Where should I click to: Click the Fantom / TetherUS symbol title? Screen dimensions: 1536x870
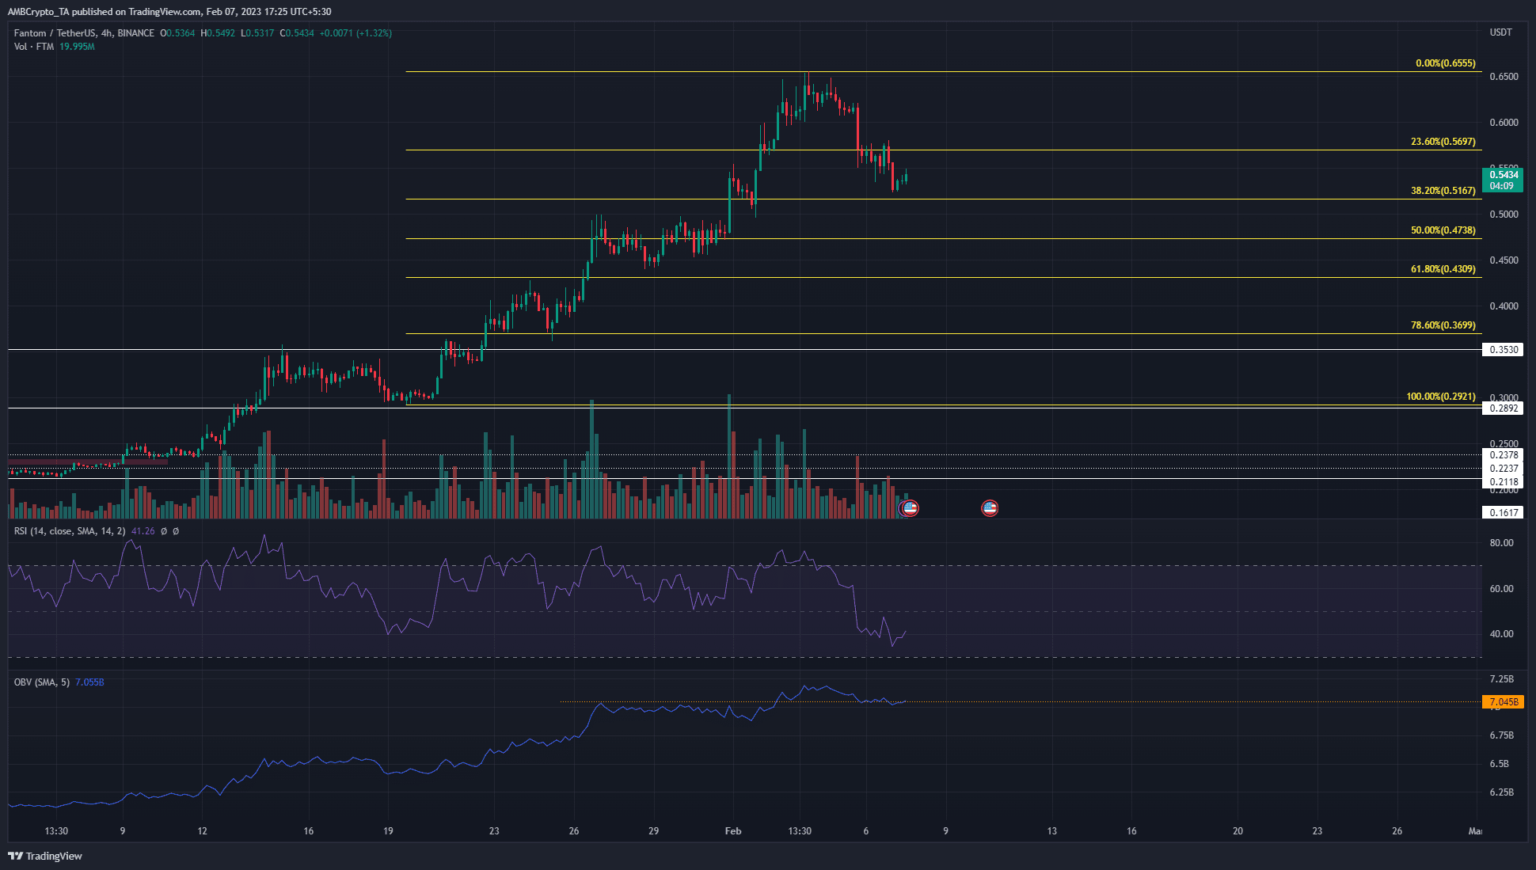tap(55, 33)
